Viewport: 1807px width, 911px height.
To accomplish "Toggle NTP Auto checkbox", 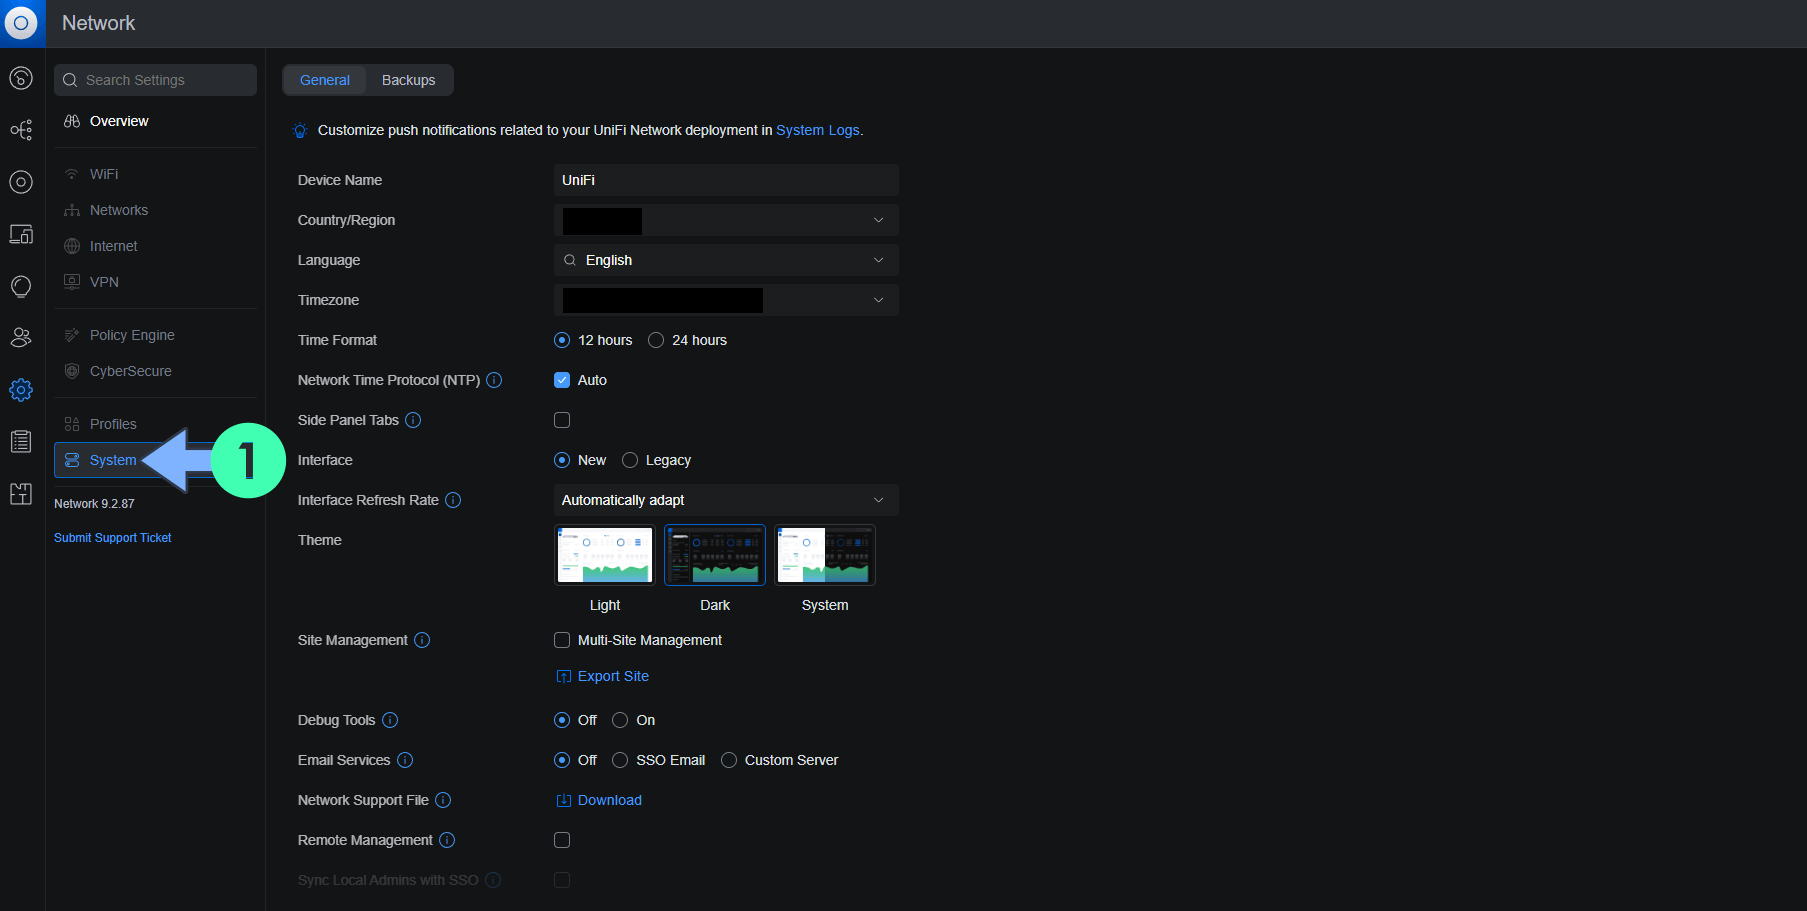I will click(562, 380).
